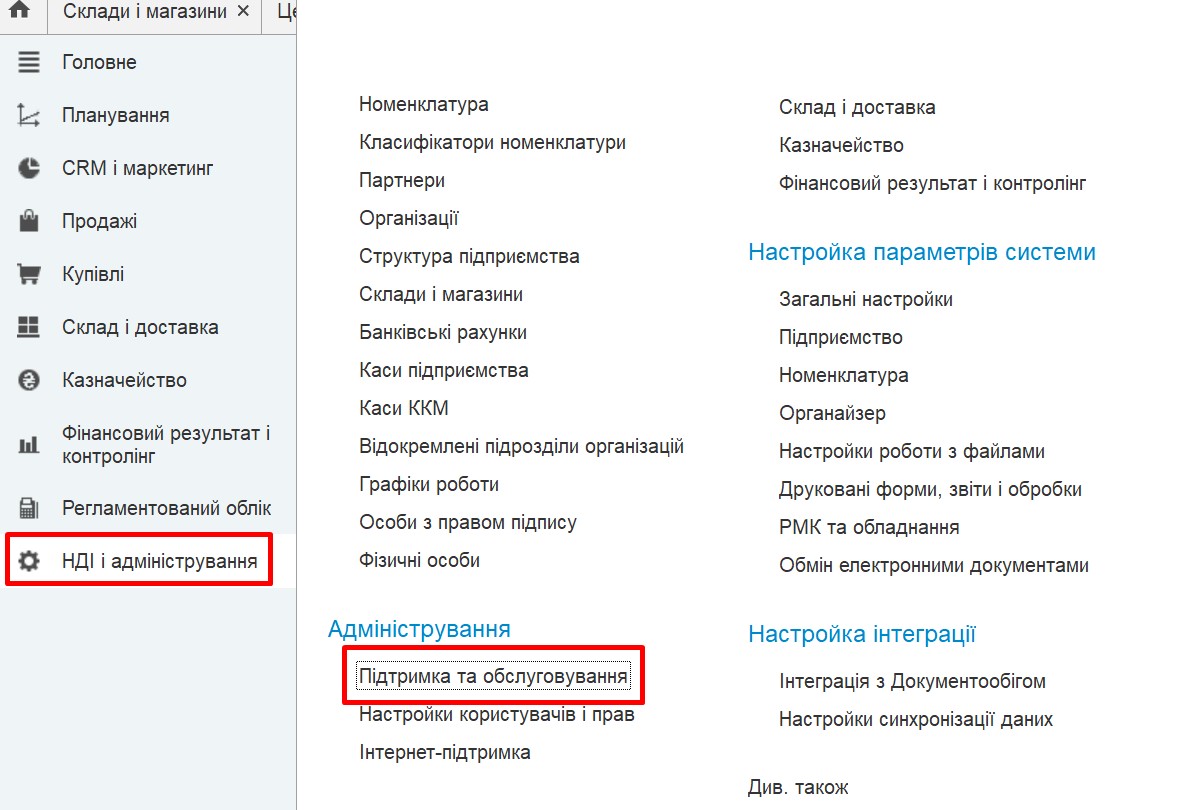Open Обмін електронними документами
The height and width of the screenshot is (810, 1181).
coord(934,565)
